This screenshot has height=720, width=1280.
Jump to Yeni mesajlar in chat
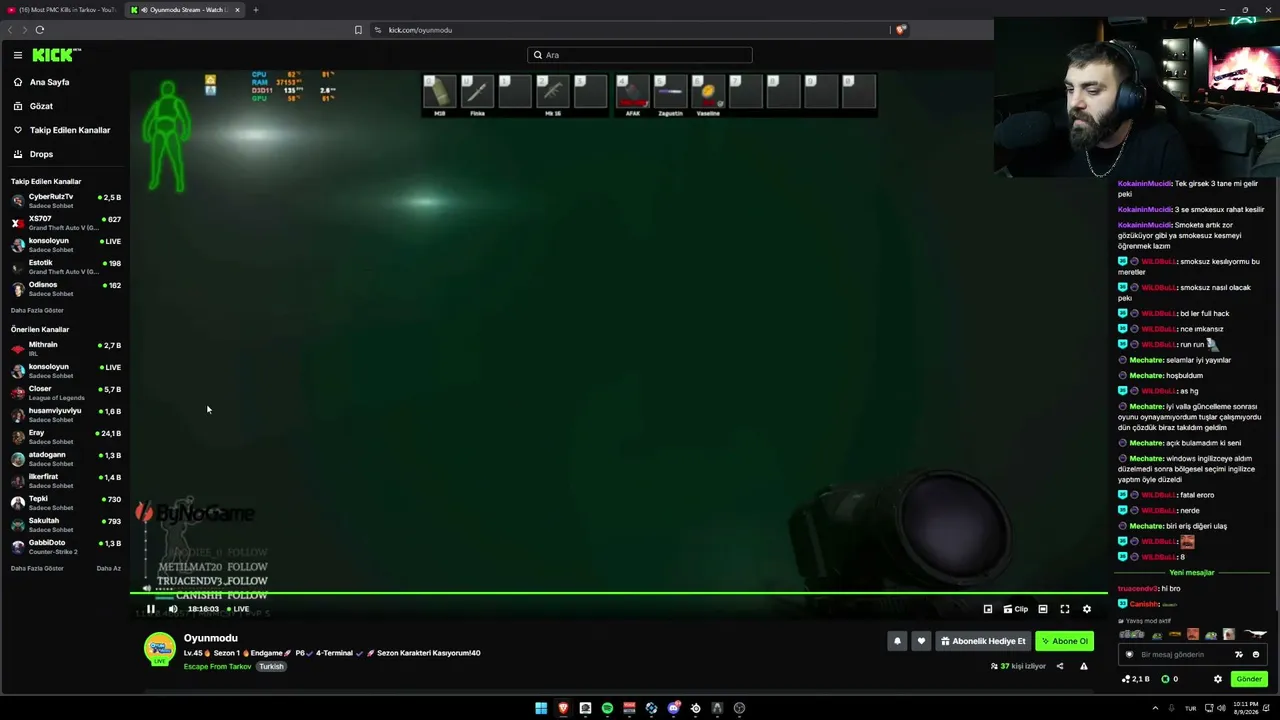(1191, 573)
